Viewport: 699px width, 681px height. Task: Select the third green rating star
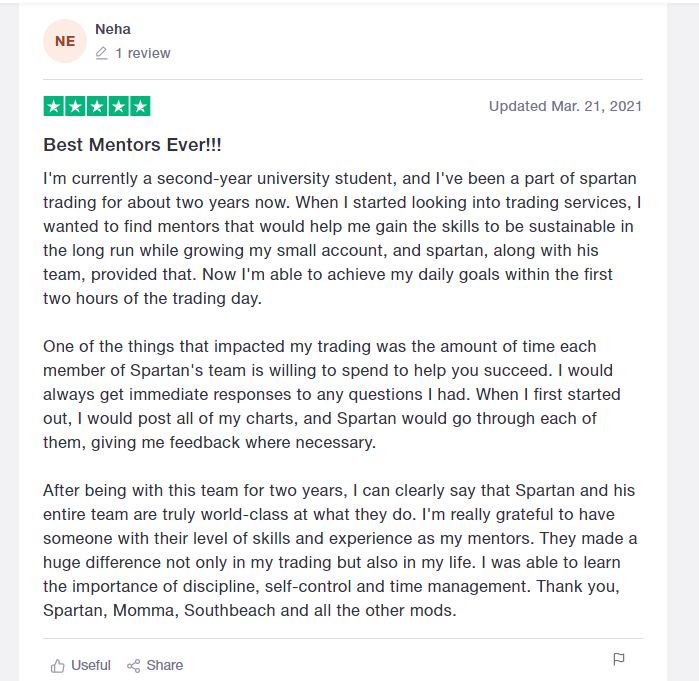click(x=97, y=106)
